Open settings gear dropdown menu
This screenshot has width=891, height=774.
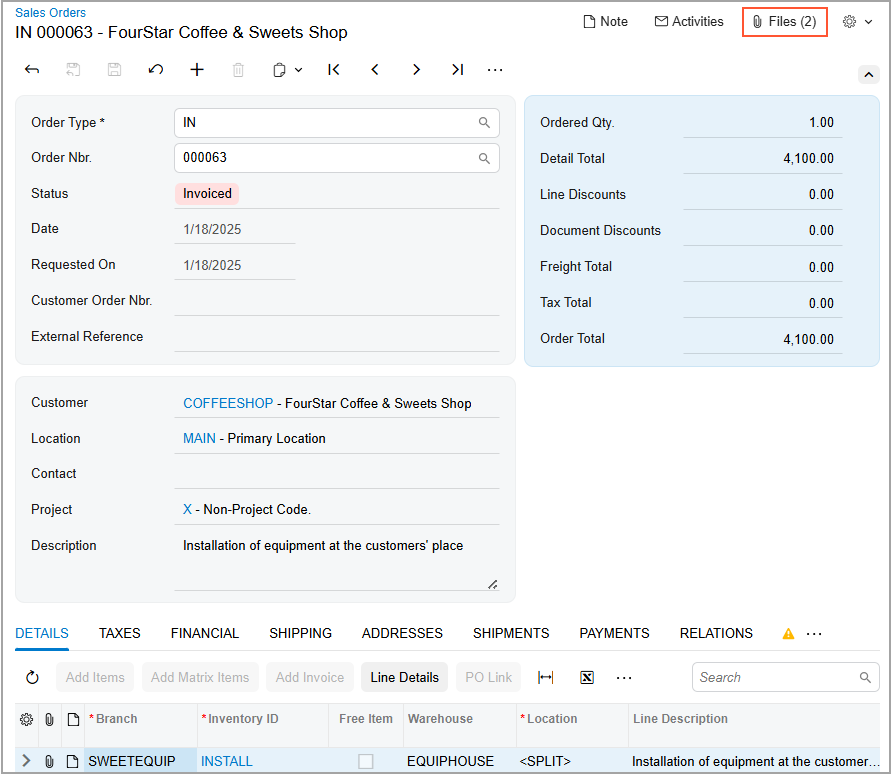pyautogui.click(x=858, y=21)
